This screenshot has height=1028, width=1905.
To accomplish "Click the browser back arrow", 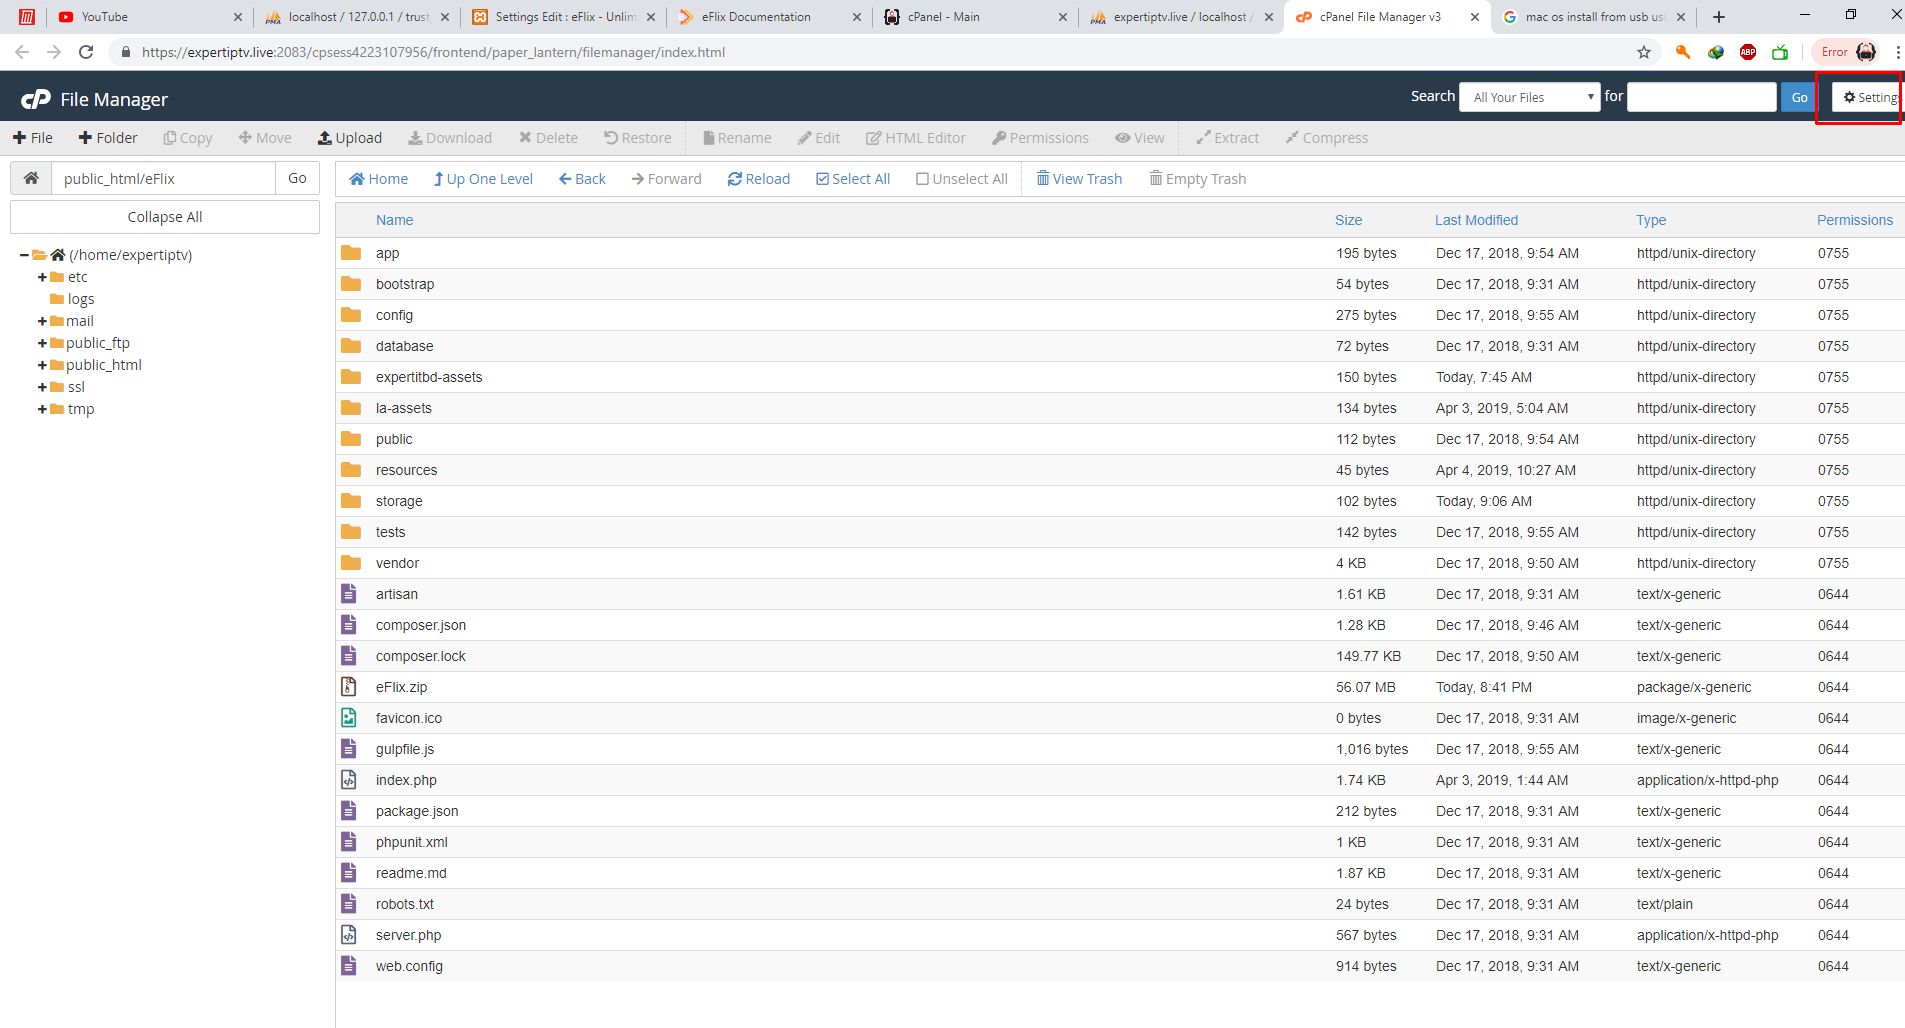I will coord(22,52).
